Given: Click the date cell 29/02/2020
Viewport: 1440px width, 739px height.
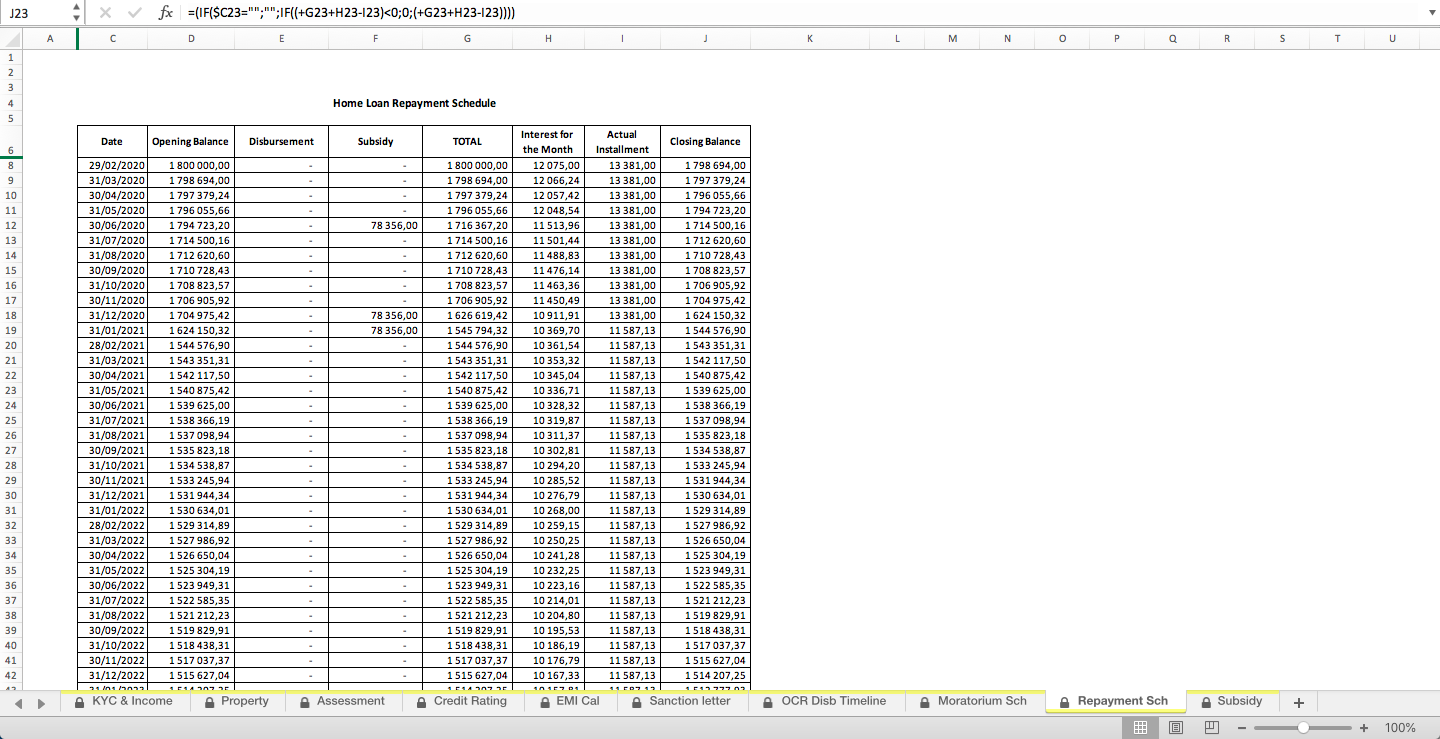Looking at the screenshot, I should (112, 165).
